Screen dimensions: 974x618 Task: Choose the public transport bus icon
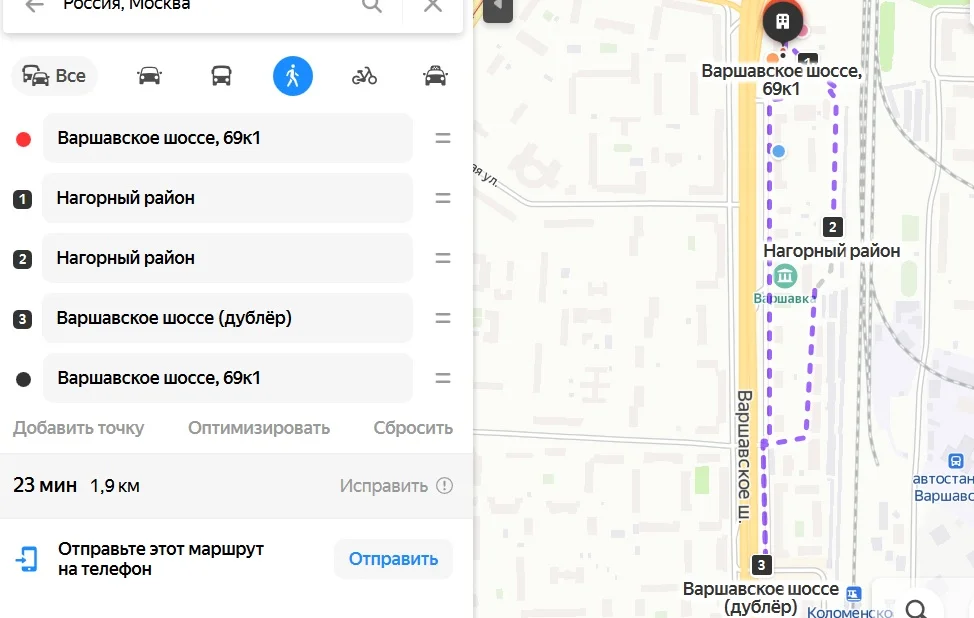(x=221, y=76)
